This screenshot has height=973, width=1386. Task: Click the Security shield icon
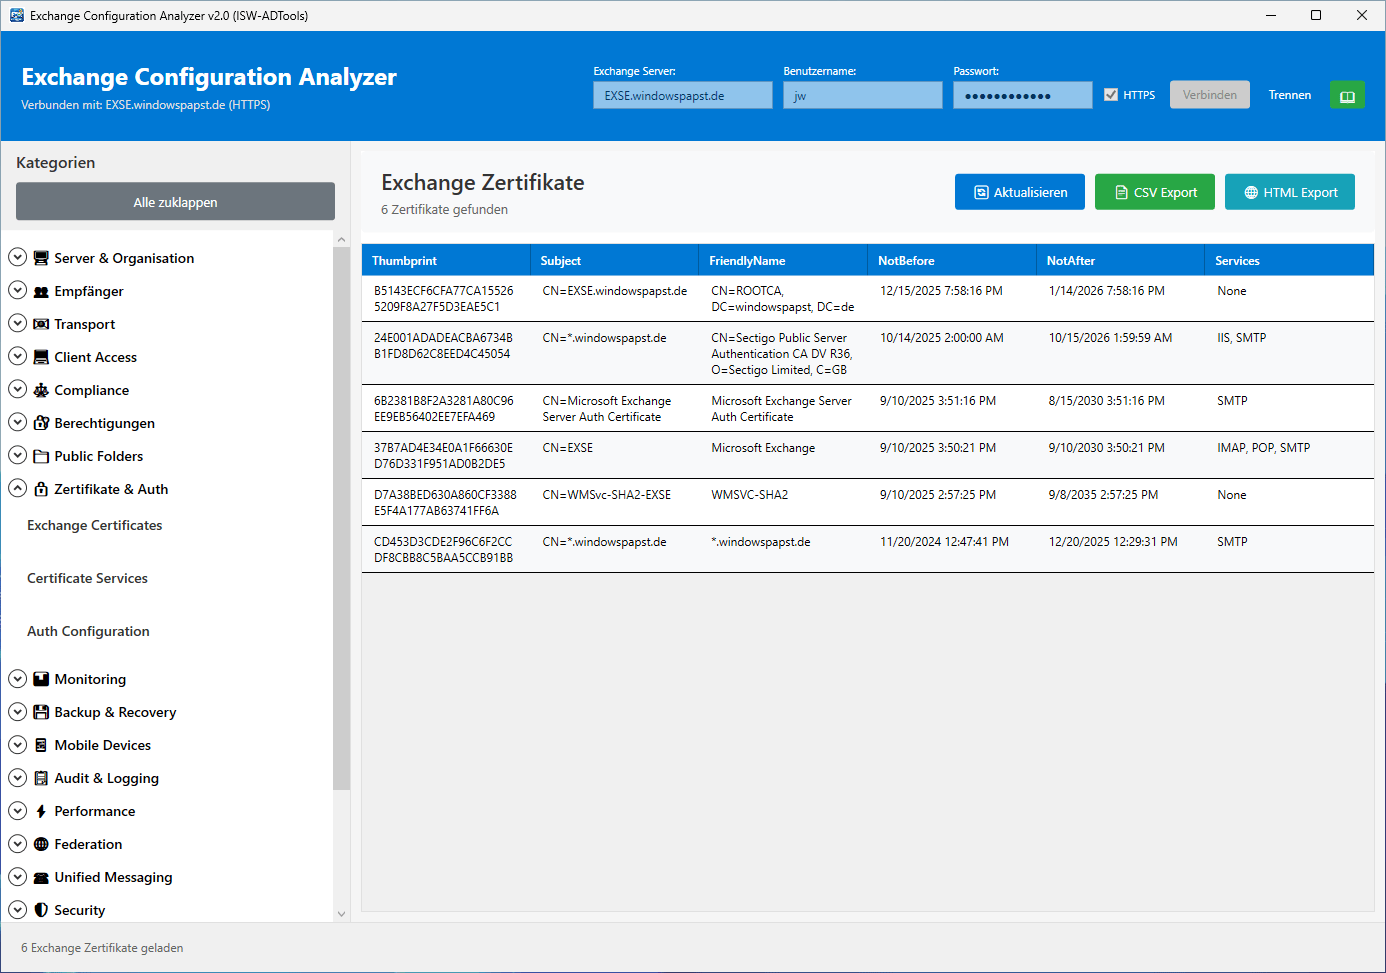tap(41, 910)
